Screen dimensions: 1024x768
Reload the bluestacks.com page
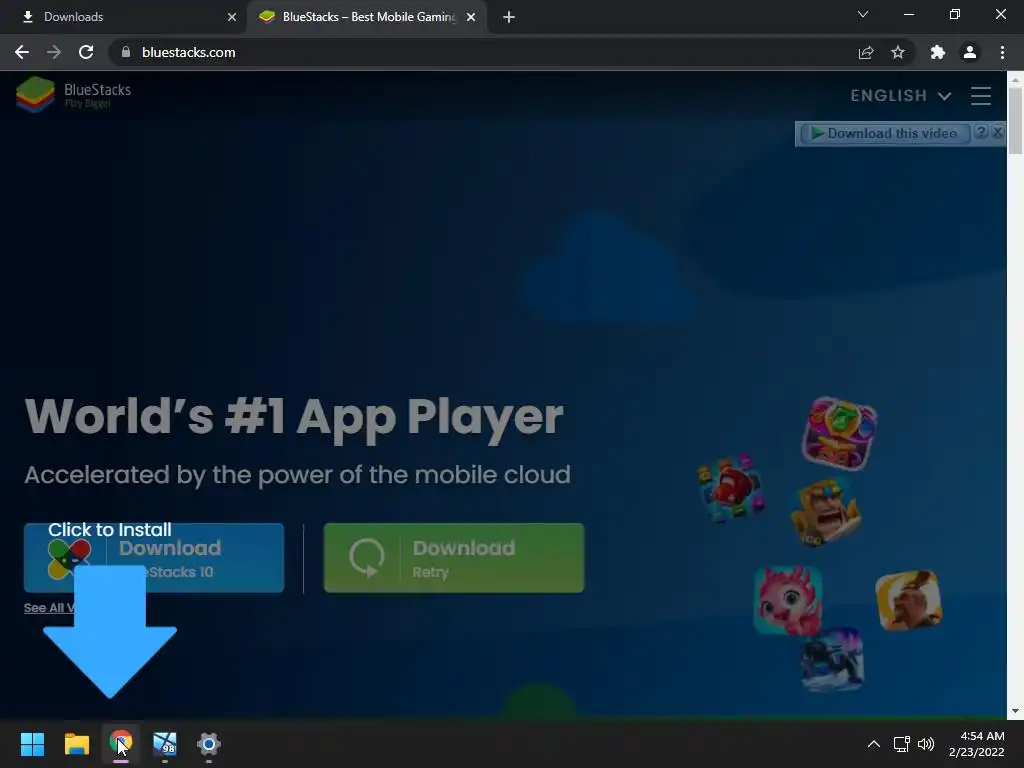point(86,52)
